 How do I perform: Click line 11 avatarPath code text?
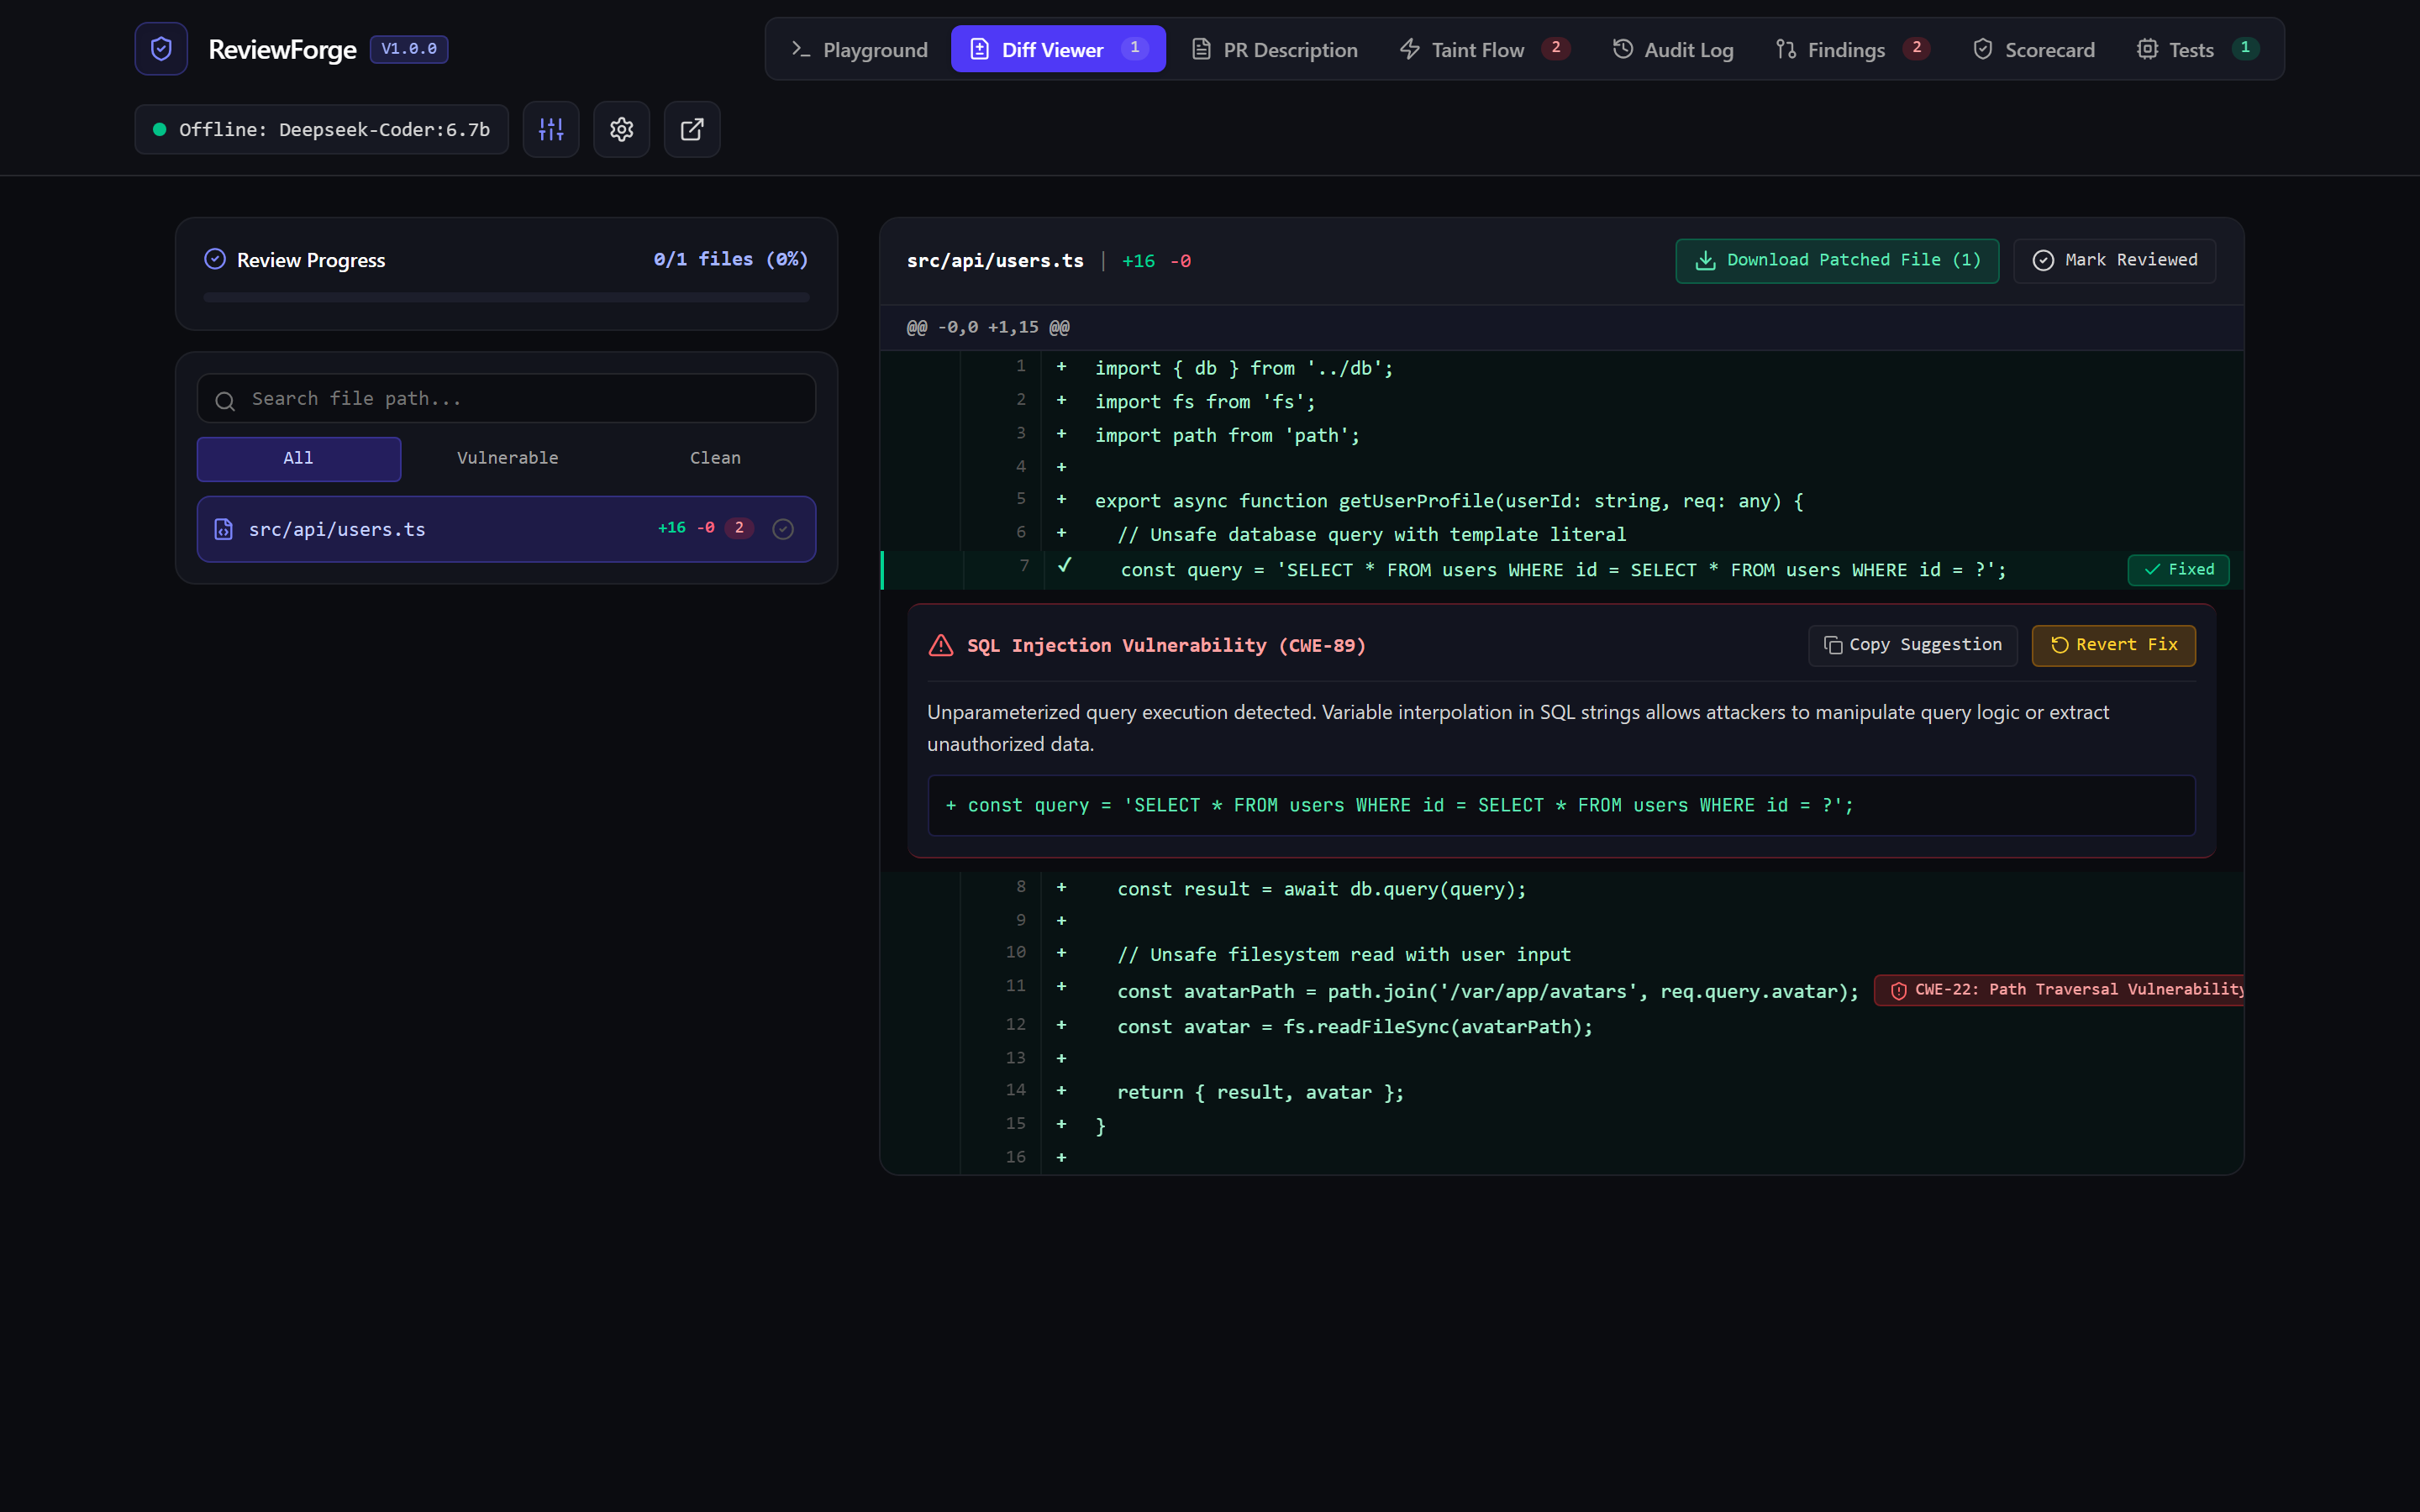1487,991
